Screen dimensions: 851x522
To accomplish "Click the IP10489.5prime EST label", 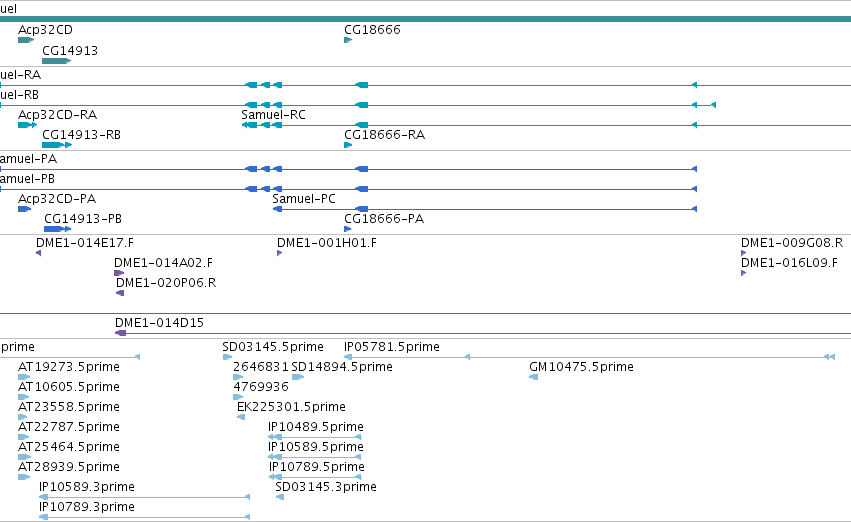I will 316,427.
